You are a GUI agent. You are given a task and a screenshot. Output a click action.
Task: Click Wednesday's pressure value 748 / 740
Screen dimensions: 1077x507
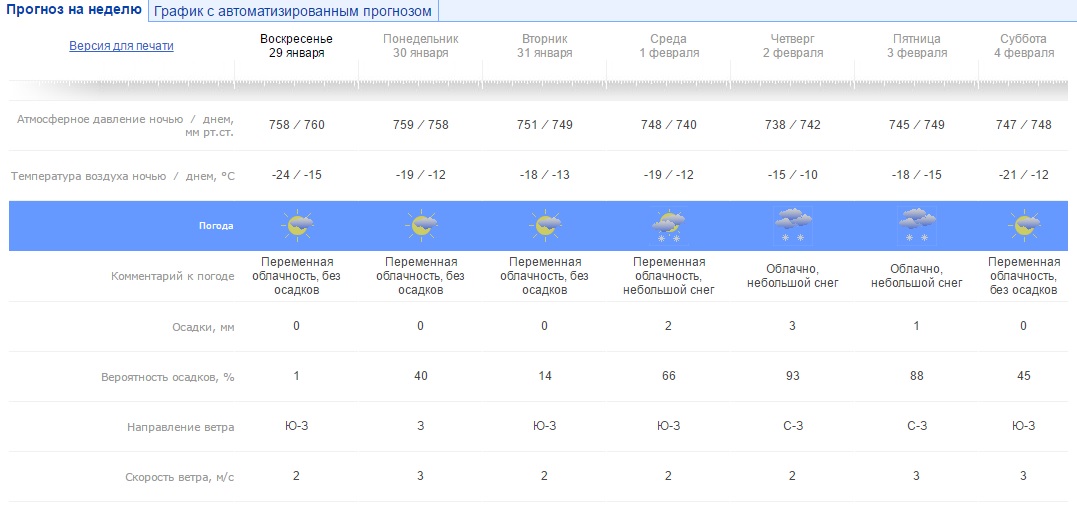pos(669,125)
